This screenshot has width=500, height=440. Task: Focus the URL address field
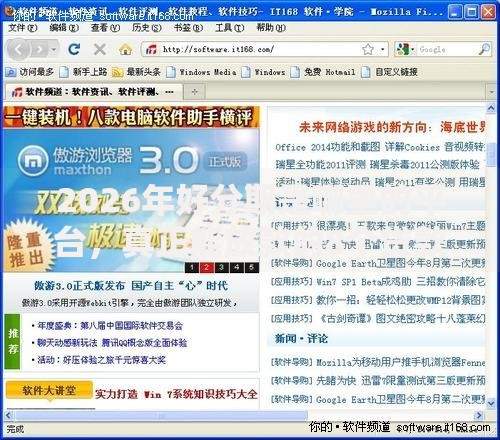point(260,50)
